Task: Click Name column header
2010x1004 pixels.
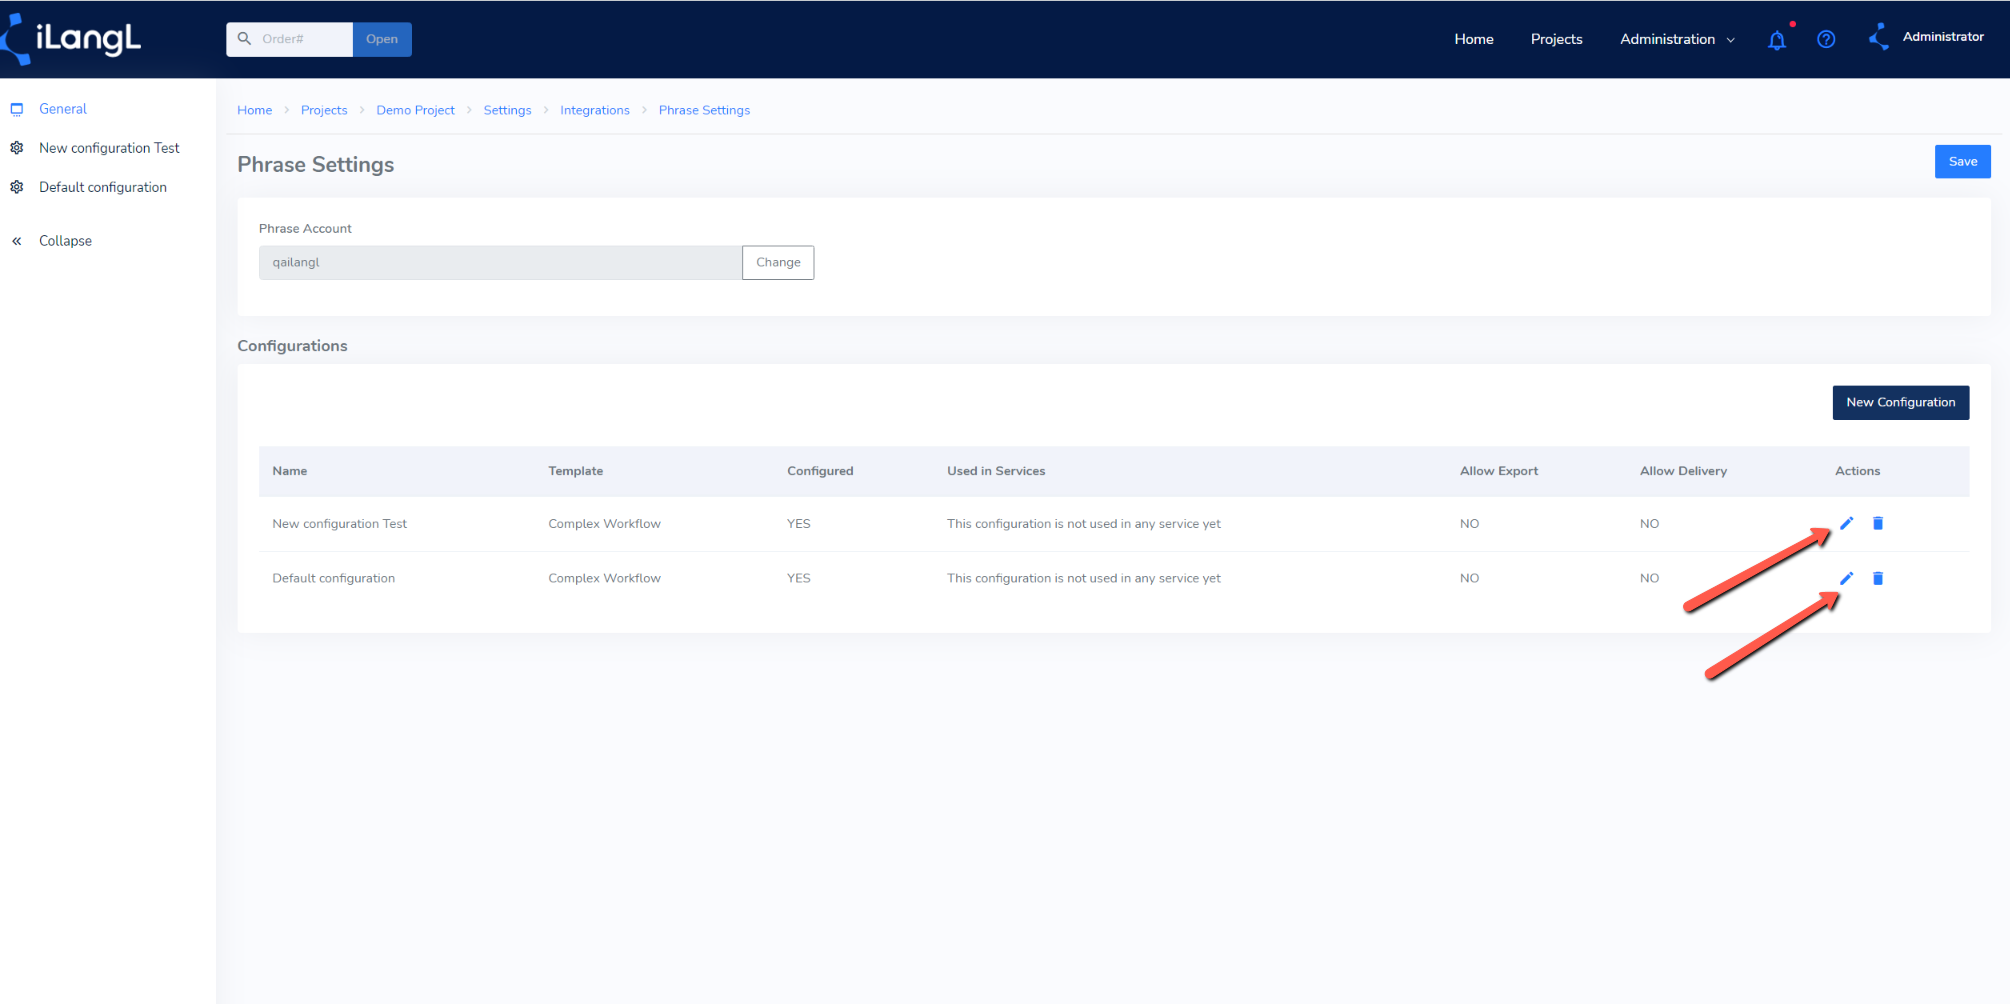Action: tap(290, 471)
